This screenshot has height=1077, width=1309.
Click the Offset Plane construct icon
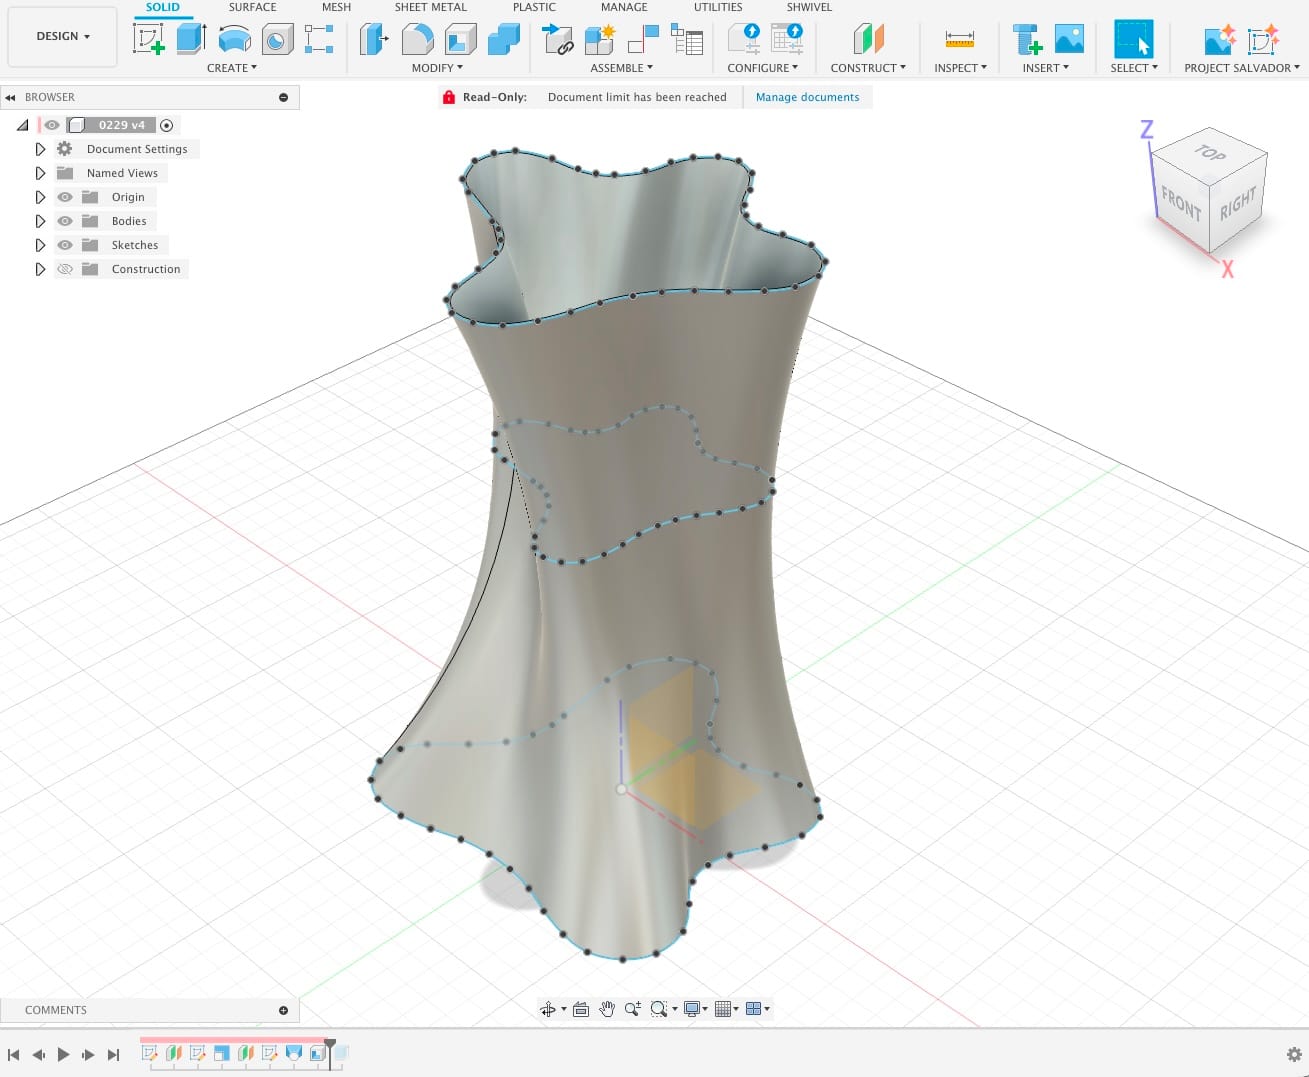[868, 40]
